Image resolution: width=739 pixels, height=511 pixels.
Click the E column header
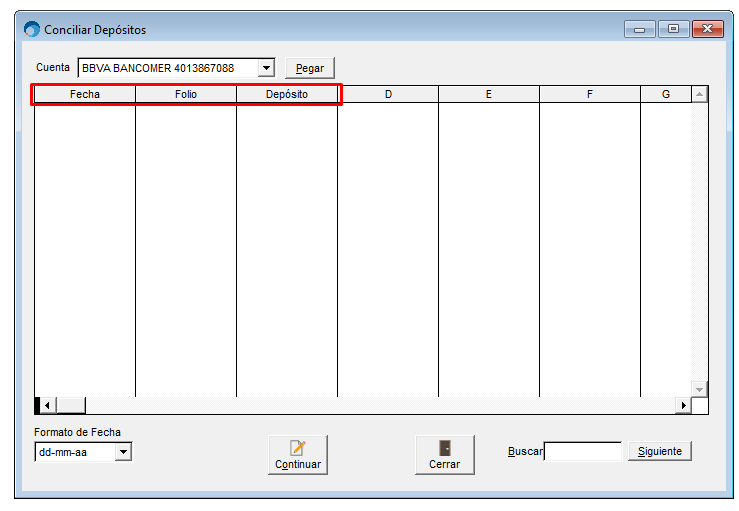tap(489, 94)
